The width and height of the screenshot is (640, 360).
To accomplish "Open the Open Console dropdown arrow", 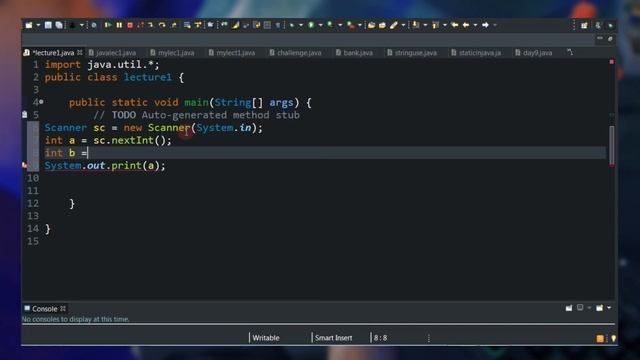I will pos(609,308).
